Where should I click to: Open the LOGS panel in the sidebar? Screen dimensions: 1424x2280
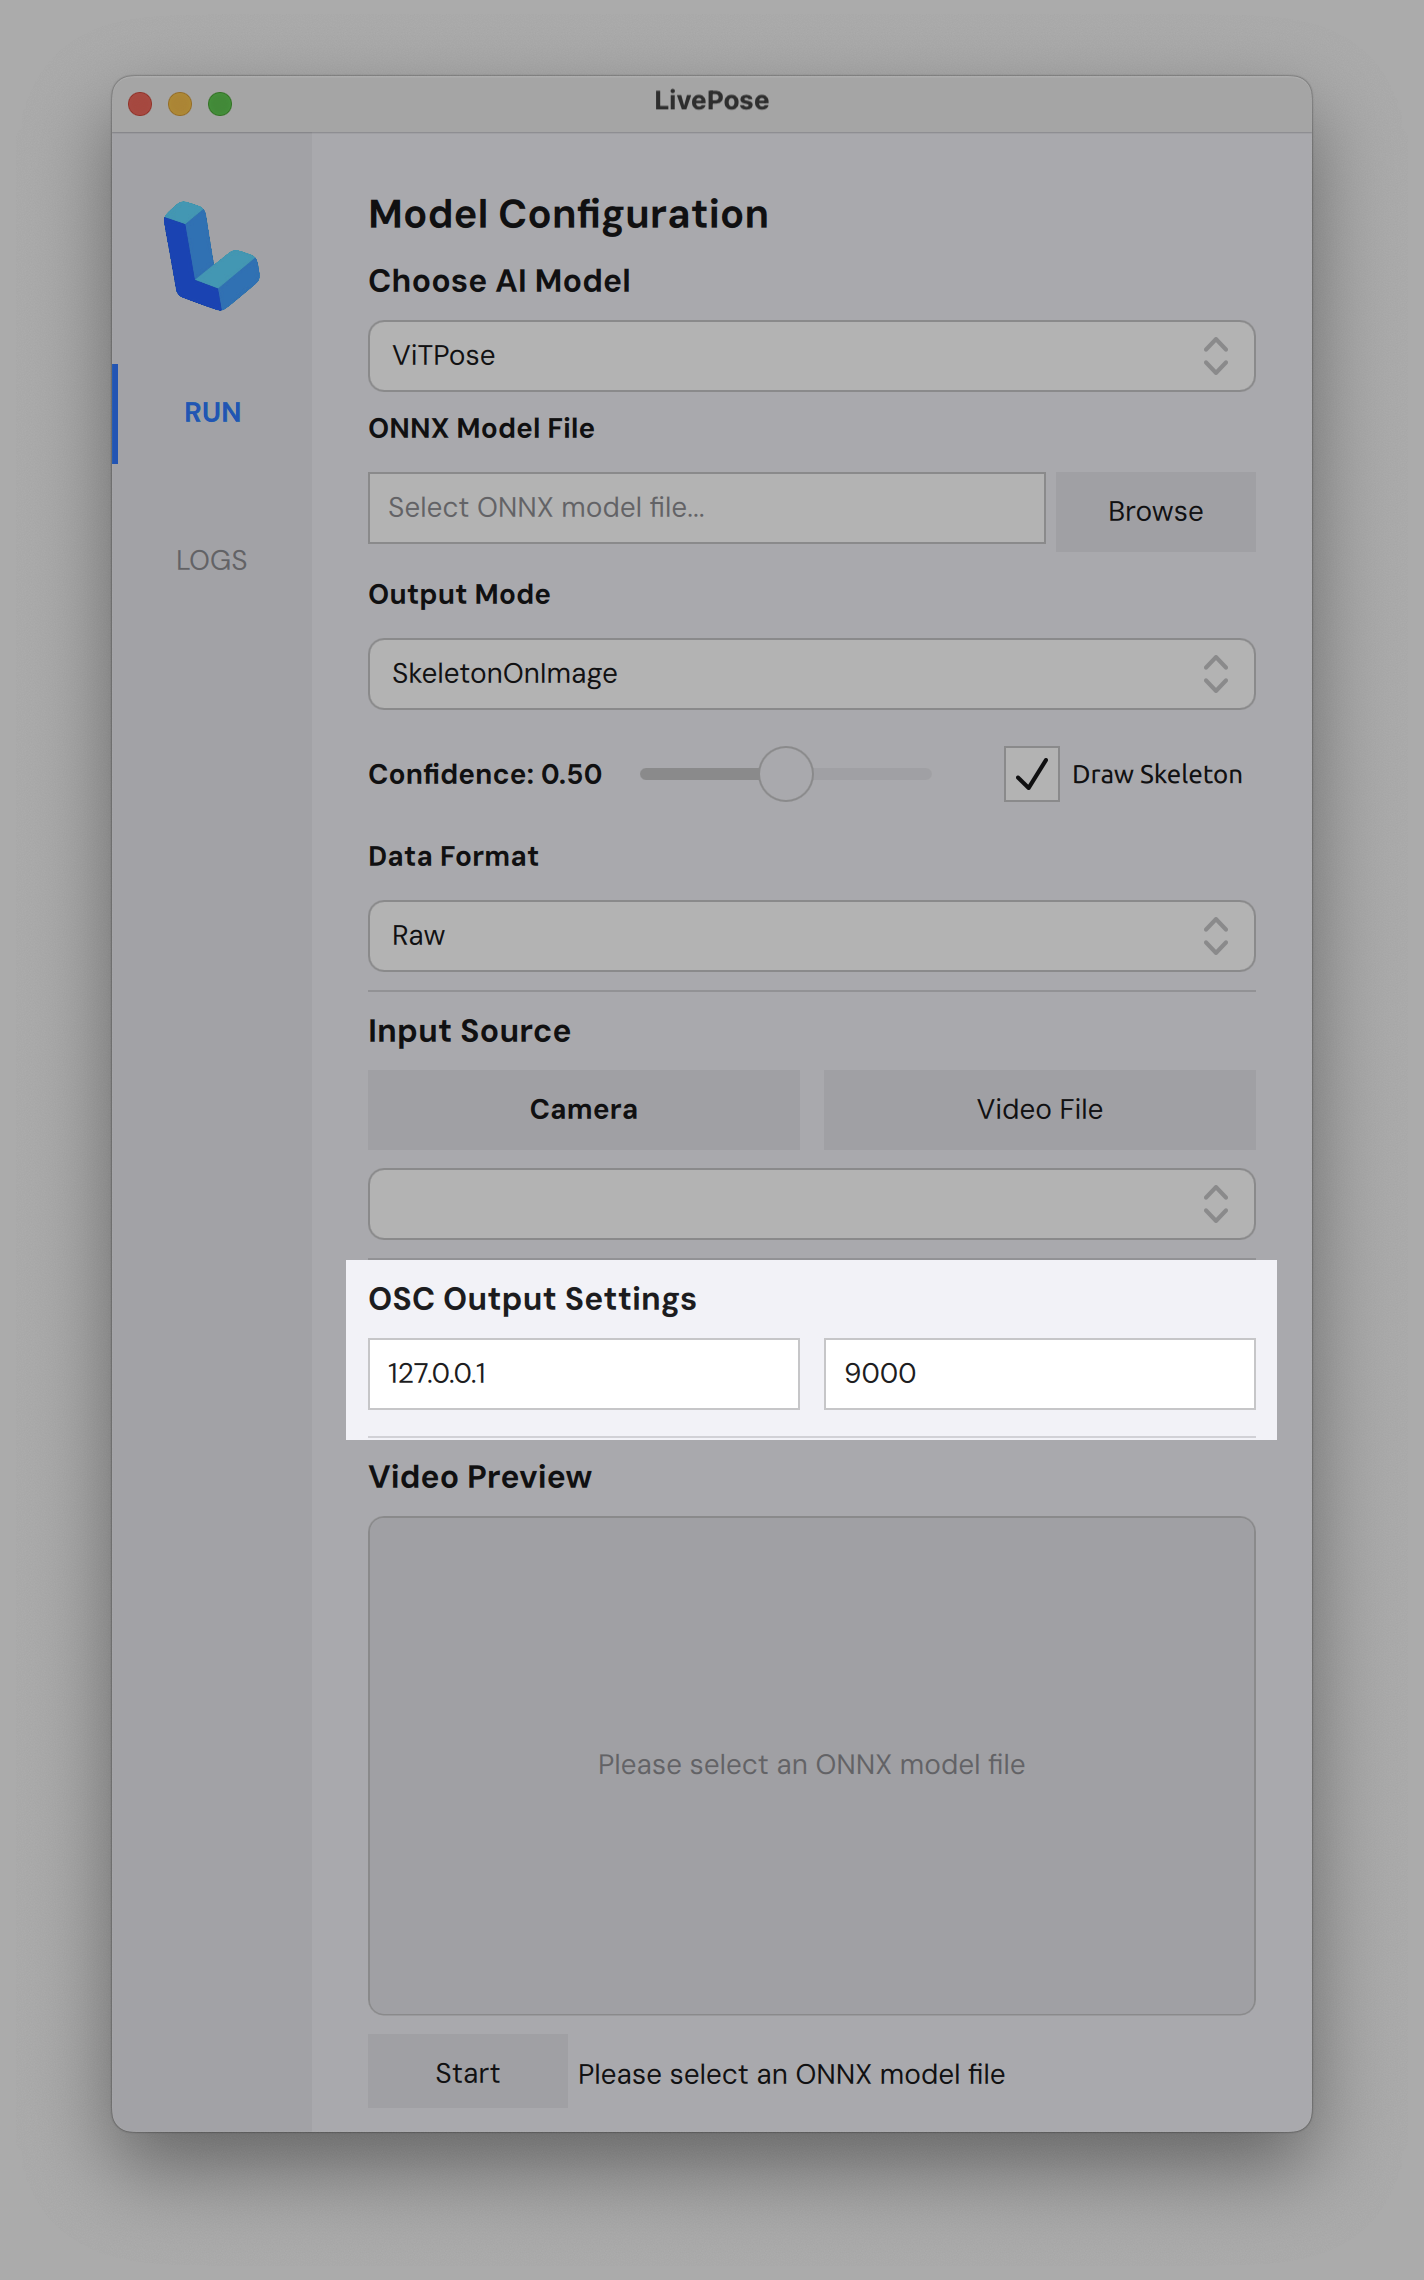pos(211,560)
